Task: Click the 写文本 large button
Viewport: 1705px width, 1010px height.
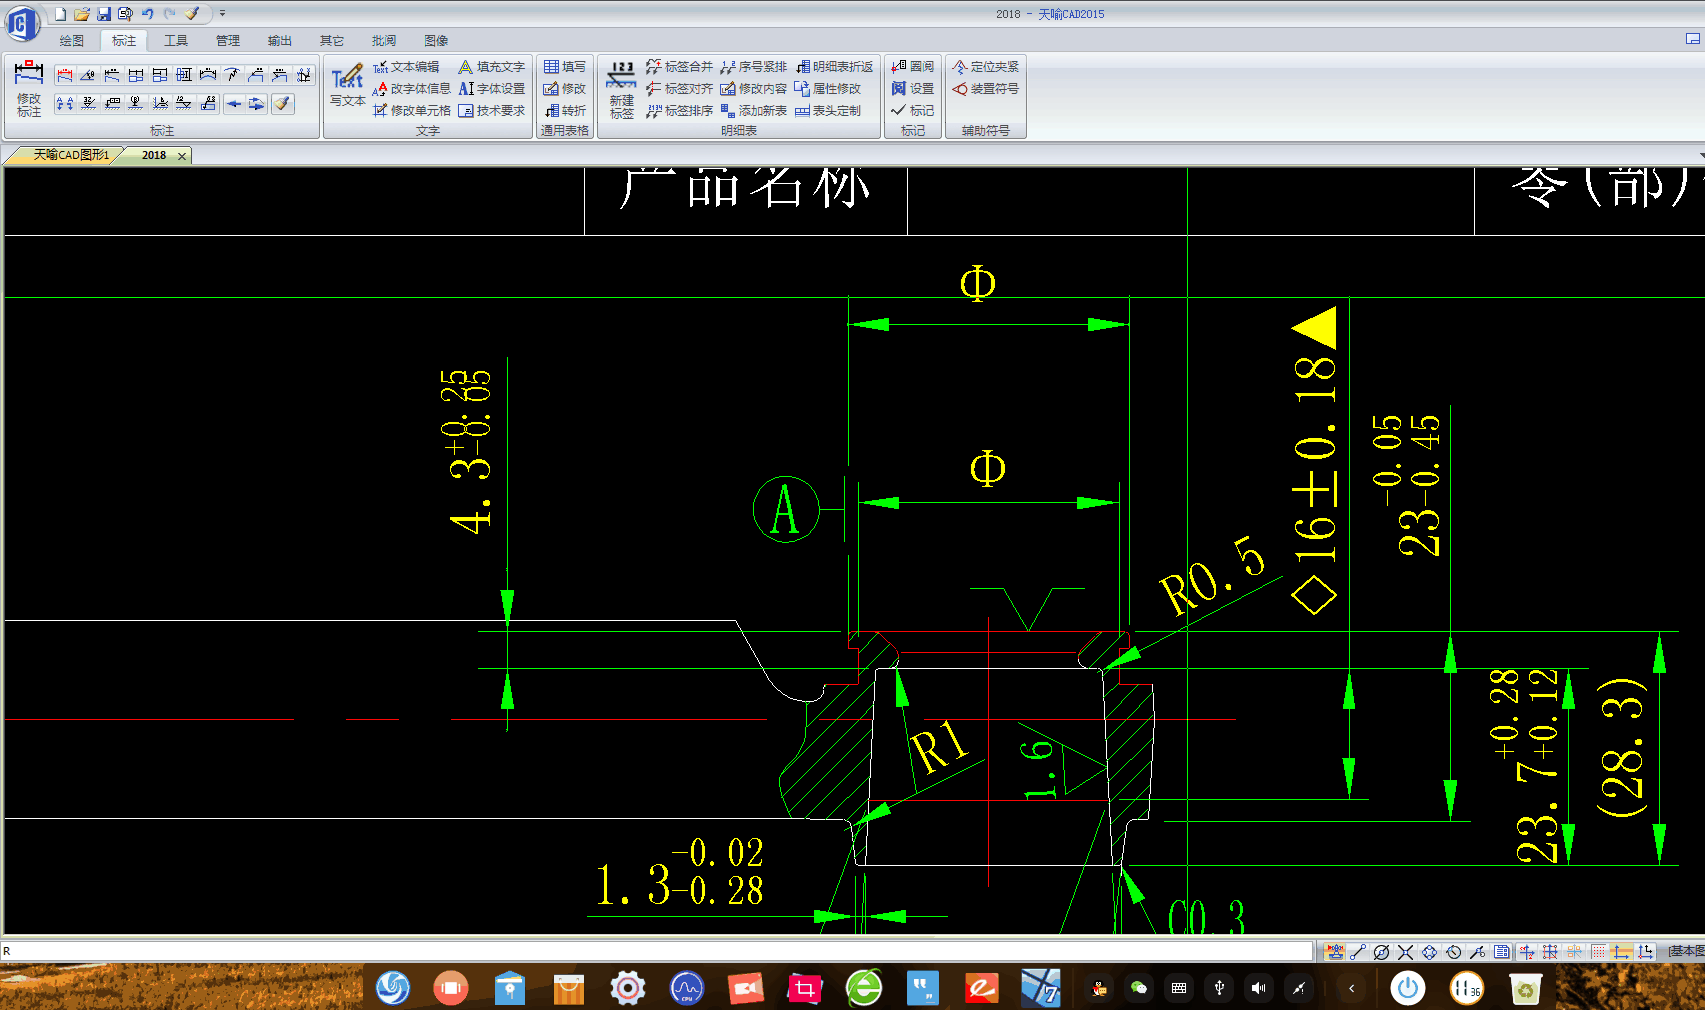Action: point(348,86)
